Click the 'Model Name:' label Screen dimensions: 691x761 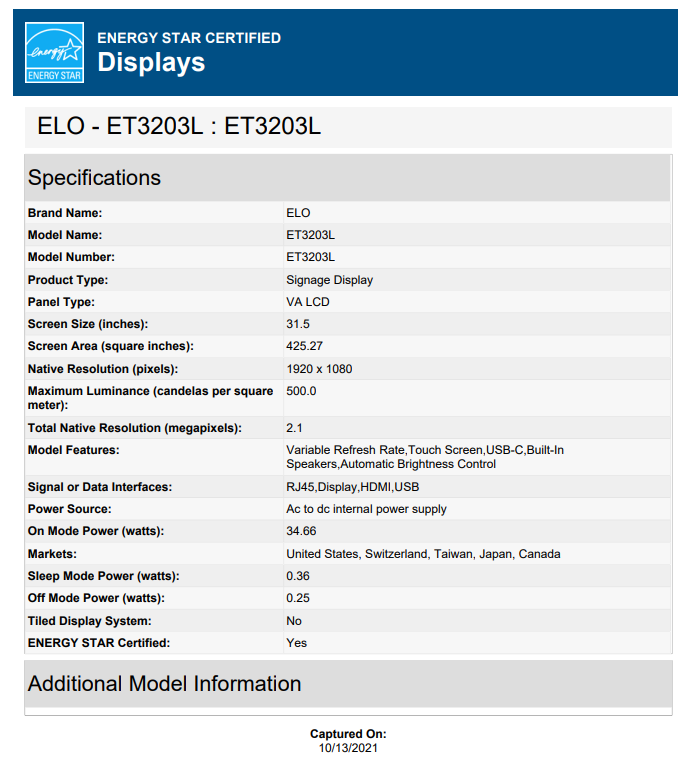65,235
